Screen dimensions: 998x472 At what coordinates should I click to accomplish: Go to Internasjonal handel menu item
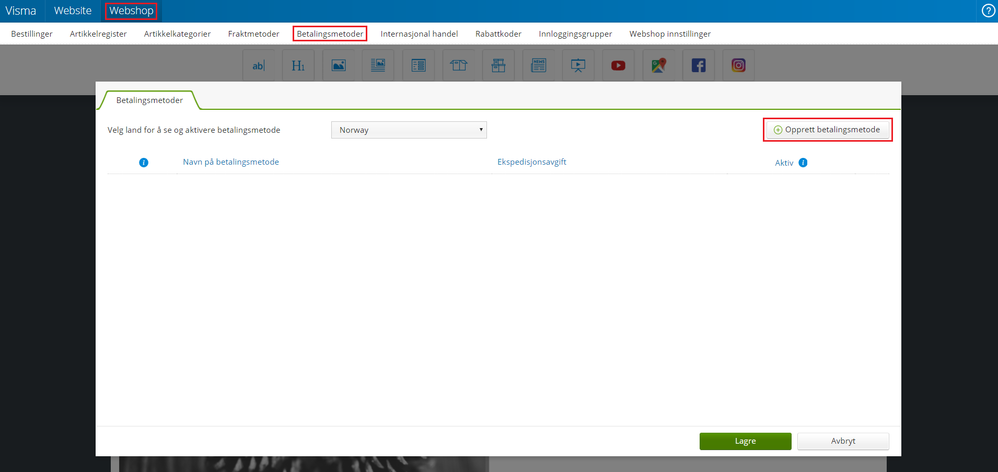coord(419,34)
